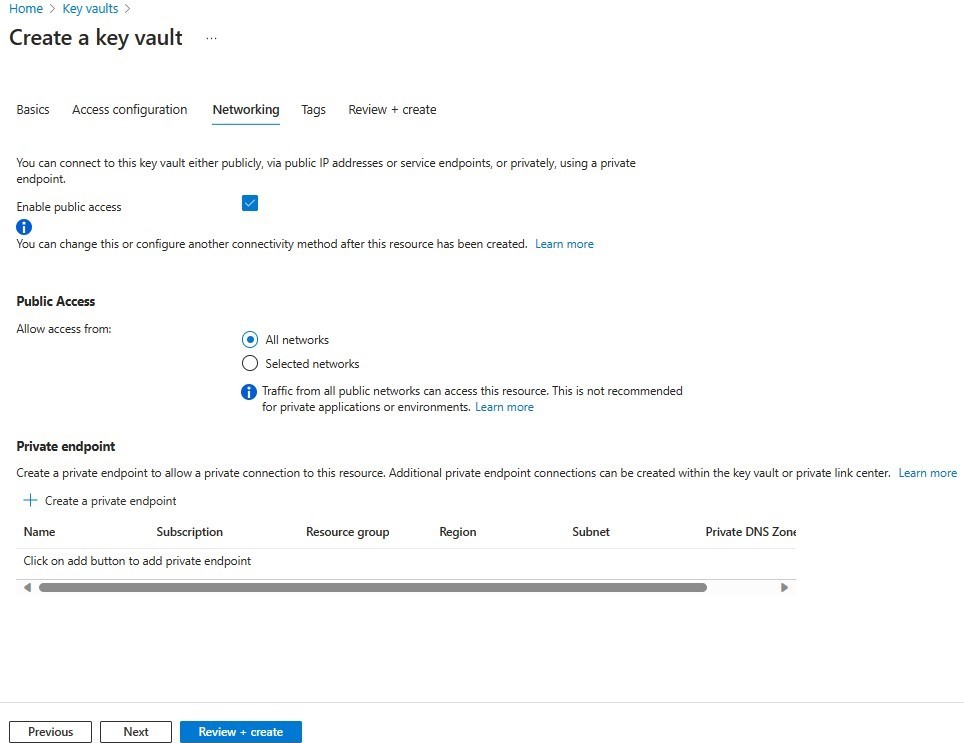Select the All networks radio button
This screenshot has width=964, height=743.
(250, 339)
